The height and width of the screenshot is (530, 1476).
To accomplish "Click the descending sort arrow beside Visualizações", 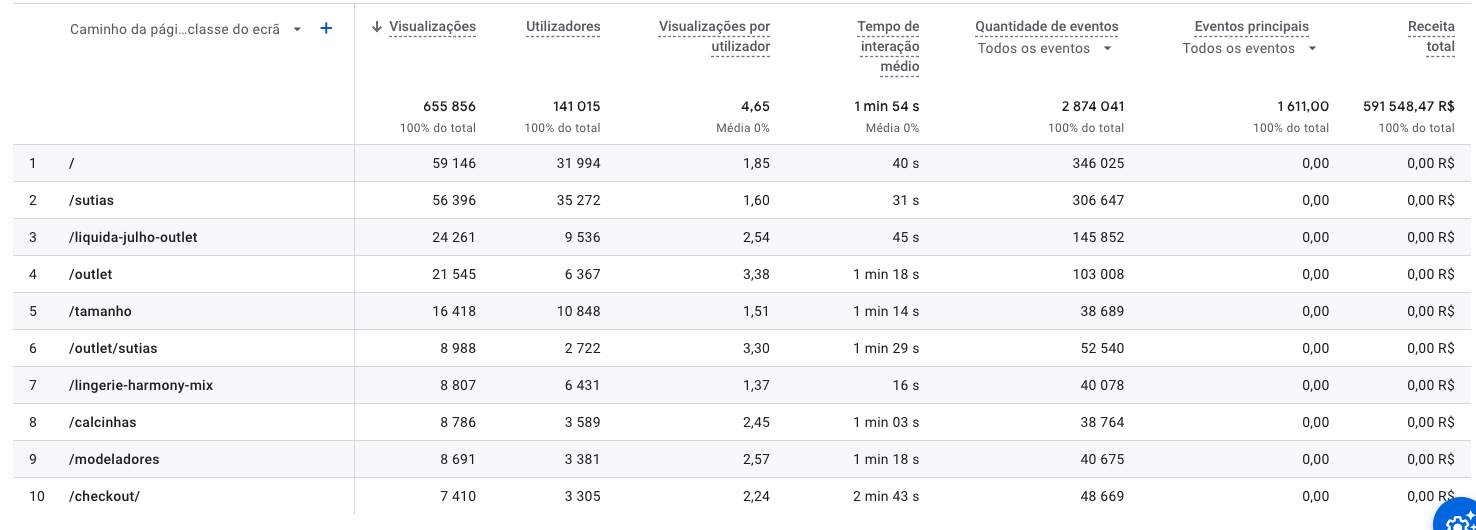I will tap(377, 27).
